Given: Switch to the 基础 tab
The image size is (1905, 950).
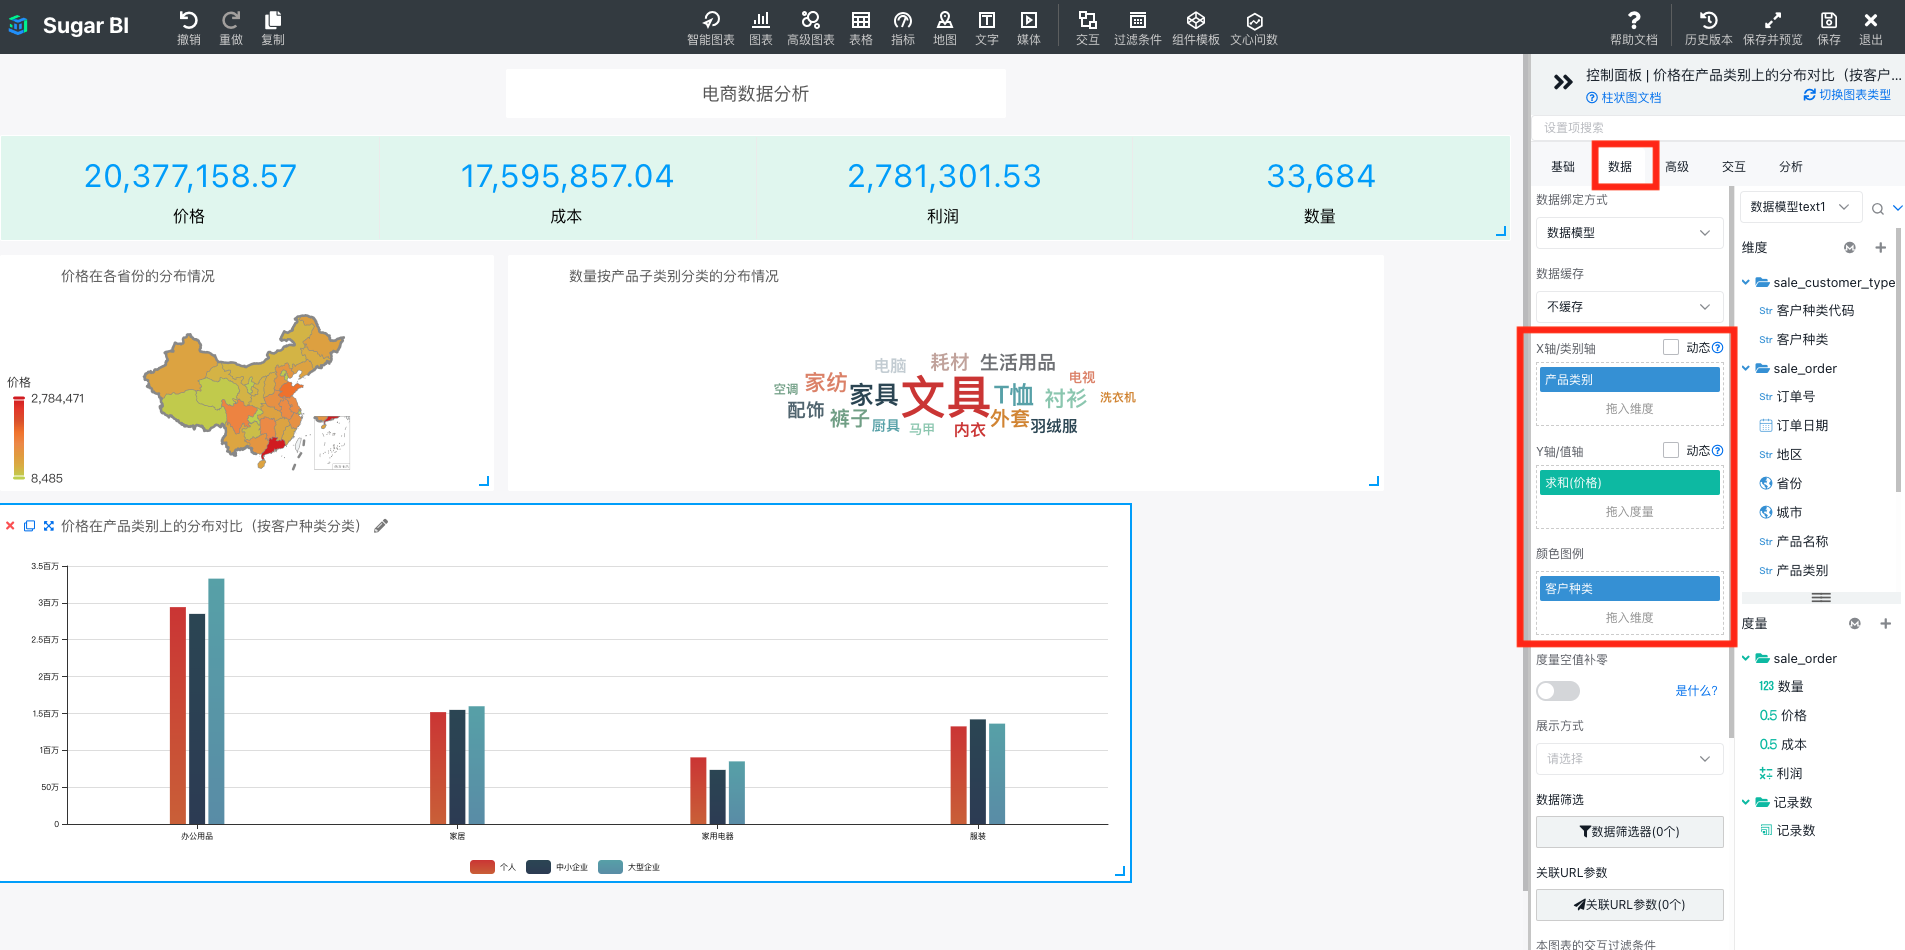Looking at the screenshot, I should pyautogui.click(x=1563, y=167).
